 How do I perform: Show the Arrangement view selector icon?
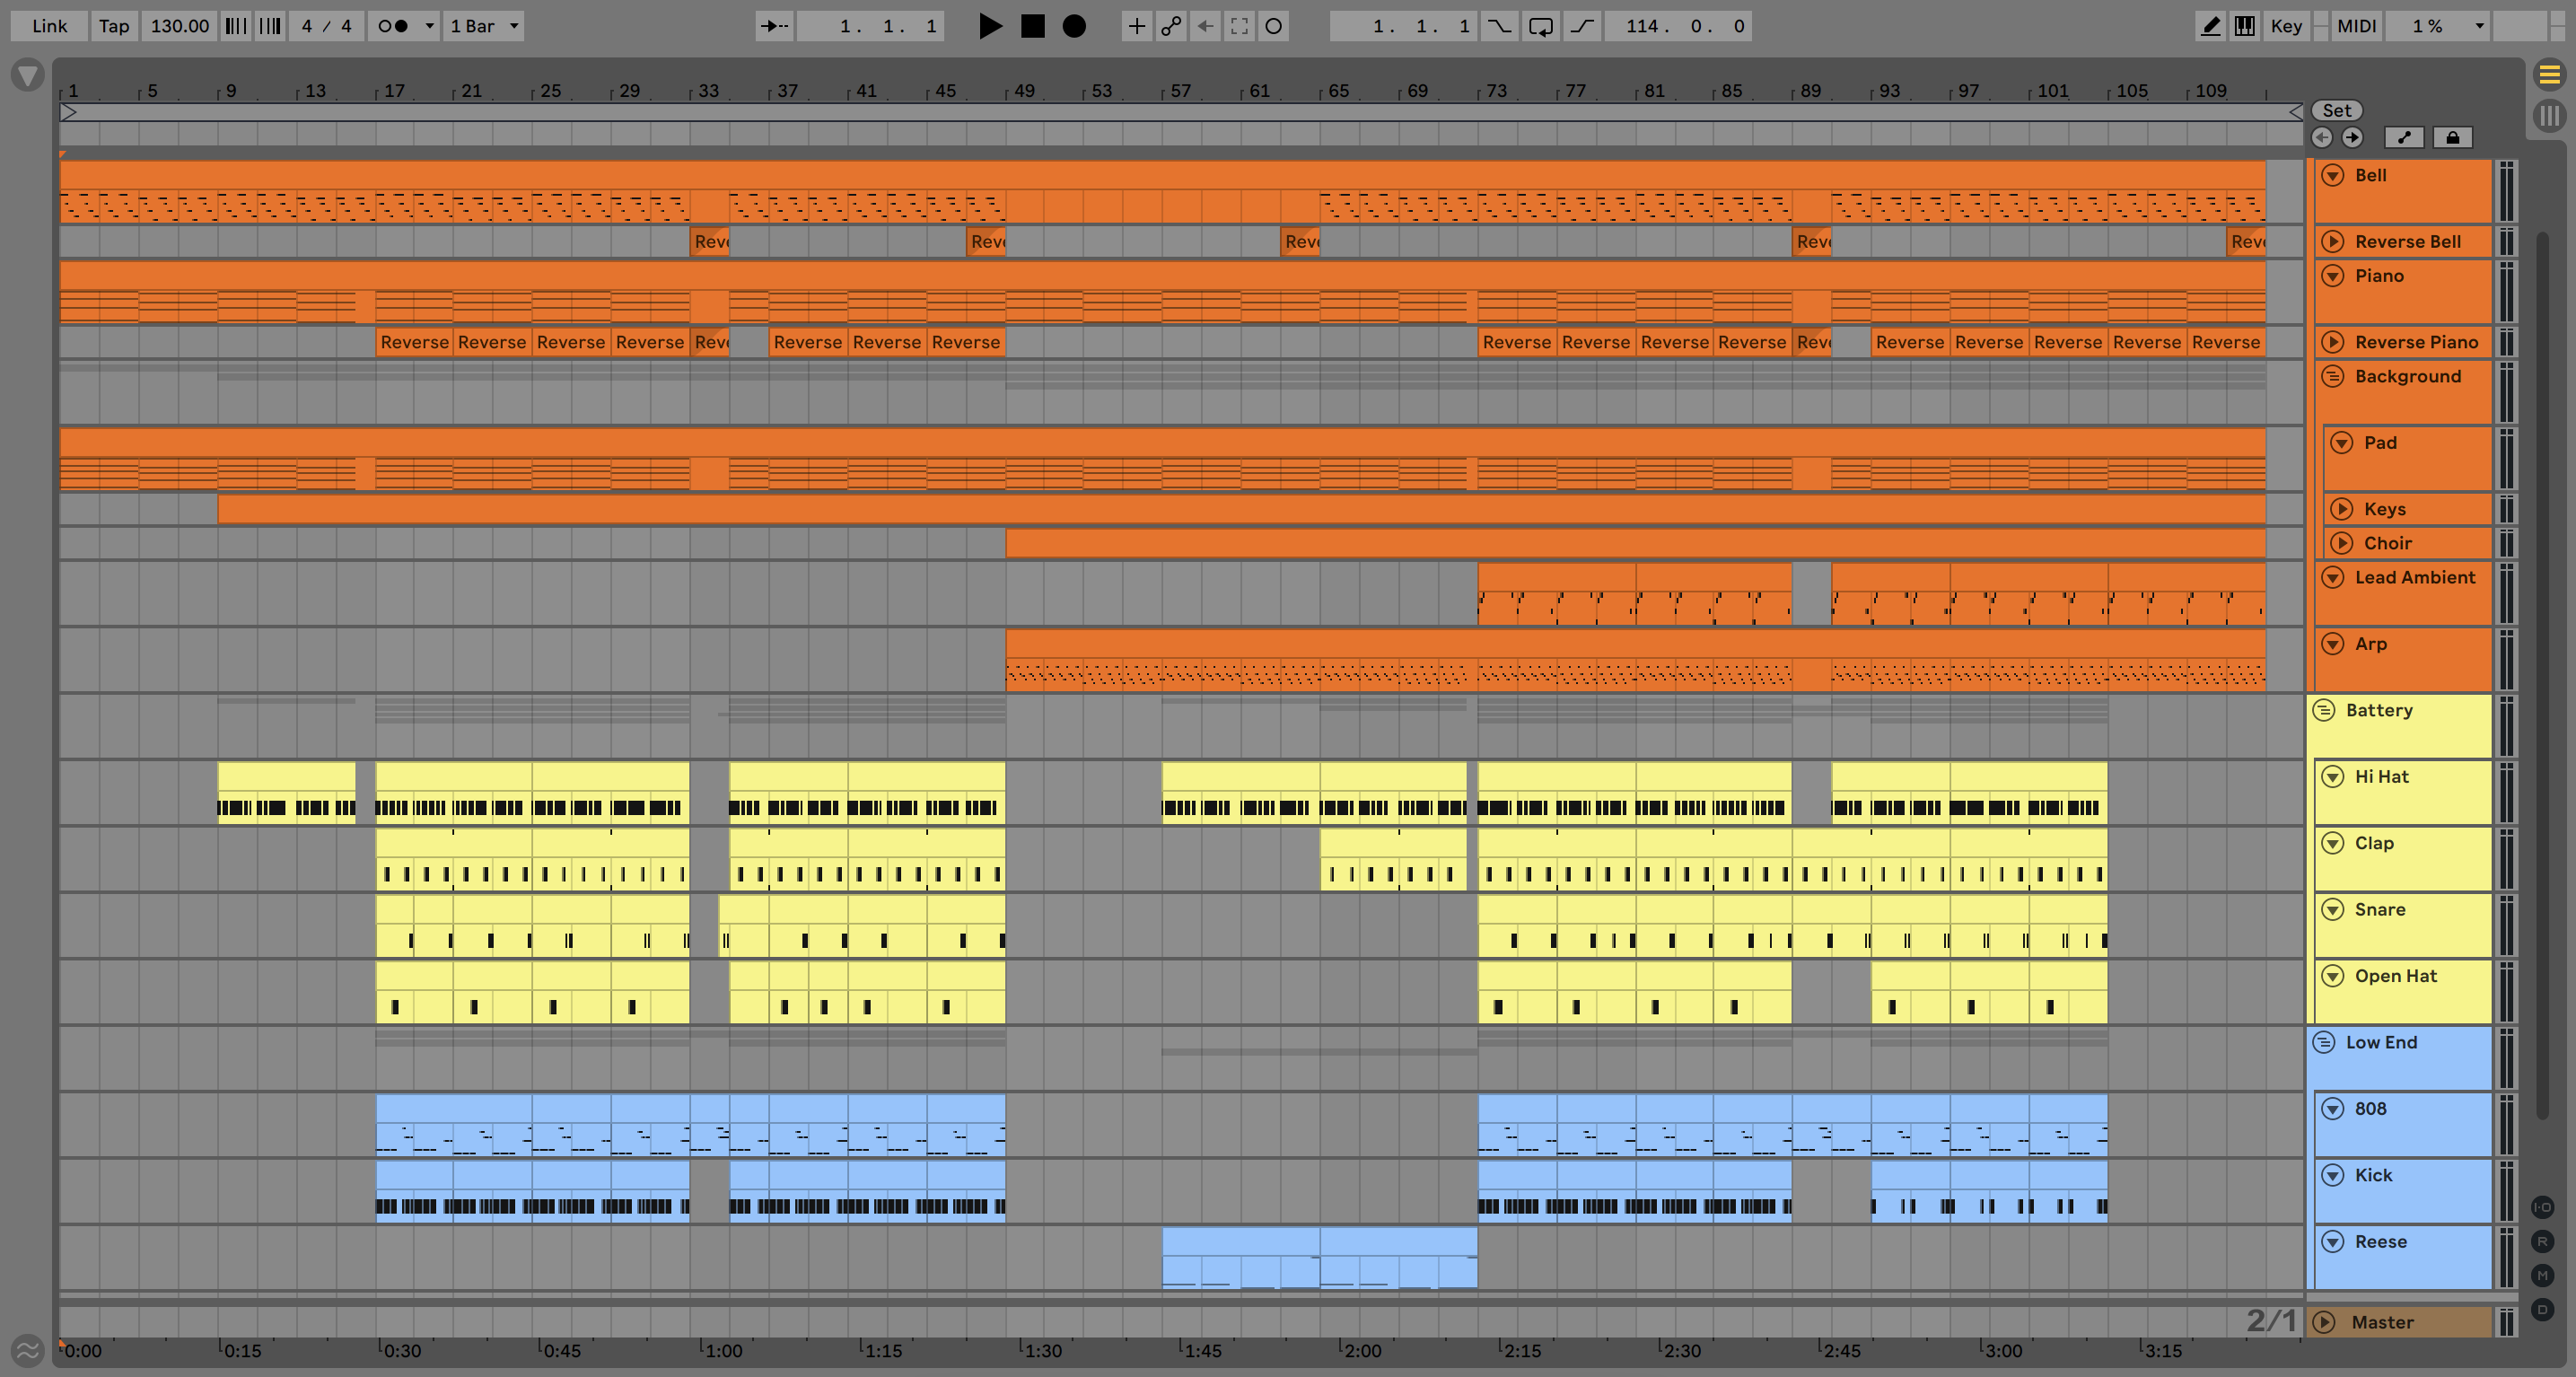(2549, 74)
